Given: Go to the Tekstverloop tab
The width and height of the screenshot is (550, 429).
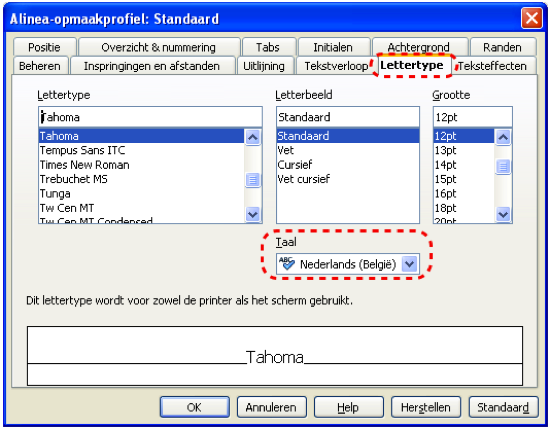Looking at the screenshot, I should (x=336, y=66).
